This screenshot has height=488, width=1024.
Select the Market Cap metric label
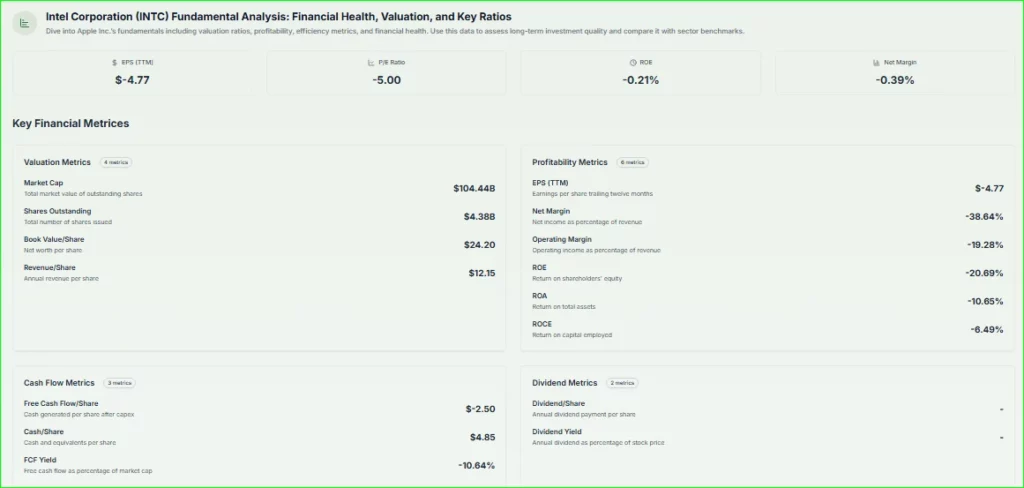tap(43, 183)
